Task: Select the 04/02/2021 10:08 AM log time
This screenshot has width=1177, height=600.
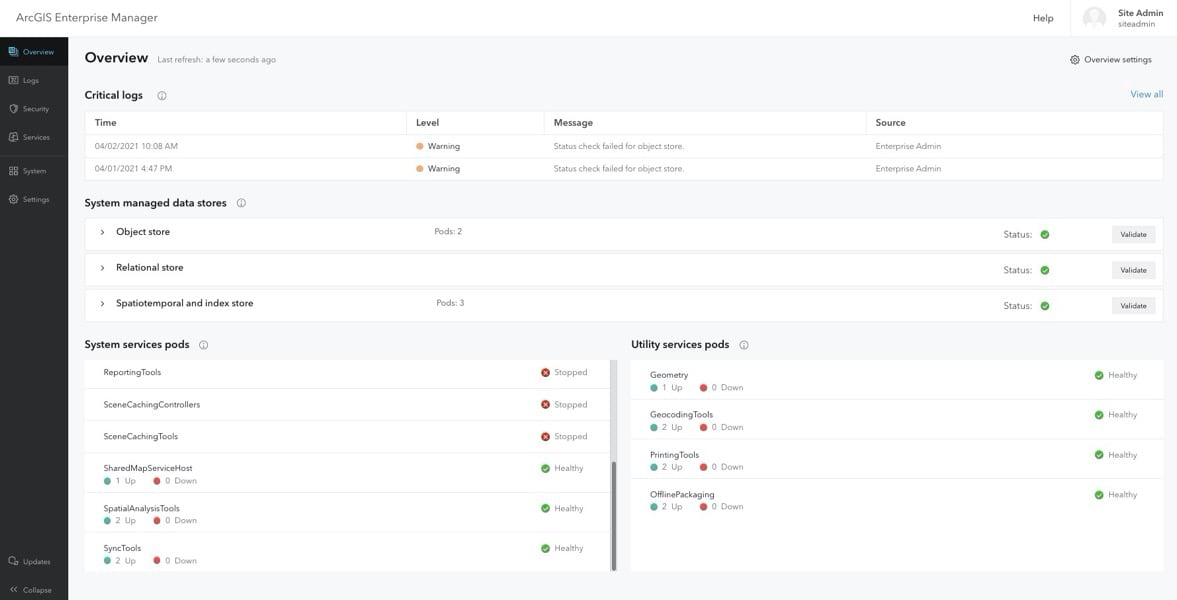Action: (136, 146)
